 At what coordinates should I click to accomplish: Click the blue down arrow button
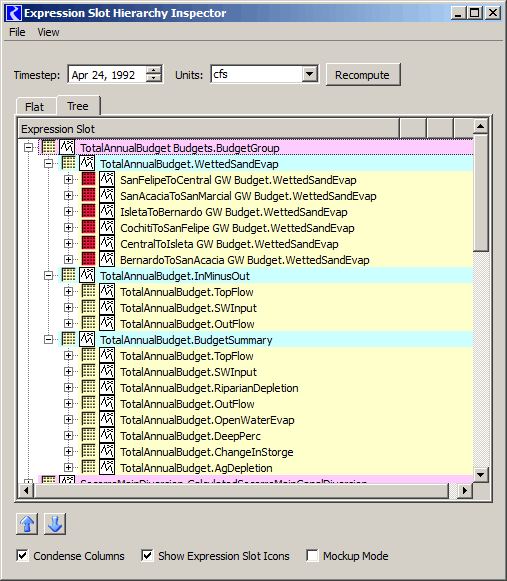tap(55, 524)
